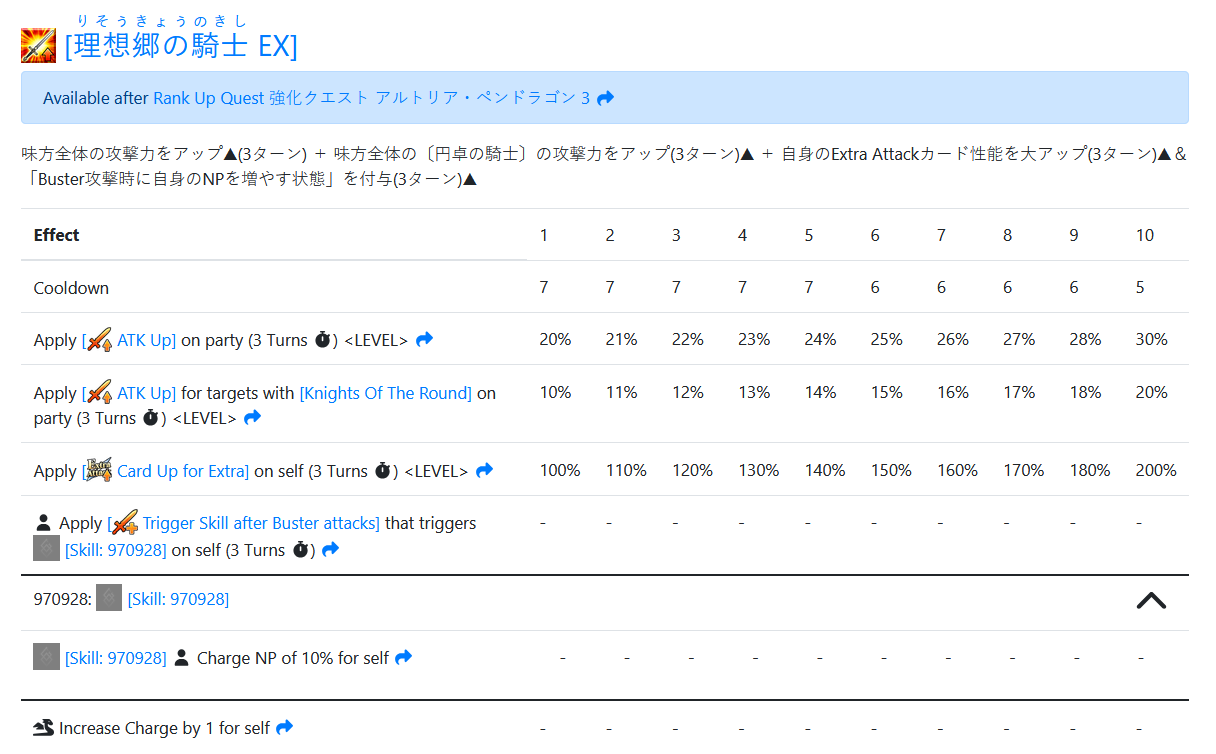Open the Card Up for Extra buff link
The image size is (1216, 754).
coord(182,471)
